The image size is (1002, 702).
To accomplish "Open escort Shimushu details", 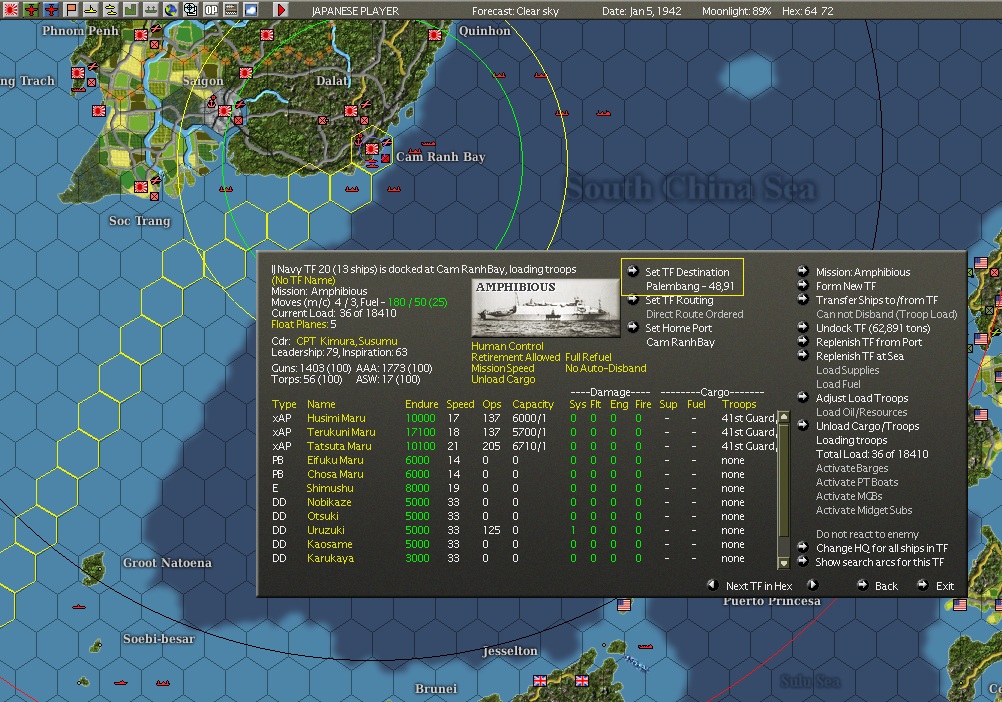I will 330,488.
